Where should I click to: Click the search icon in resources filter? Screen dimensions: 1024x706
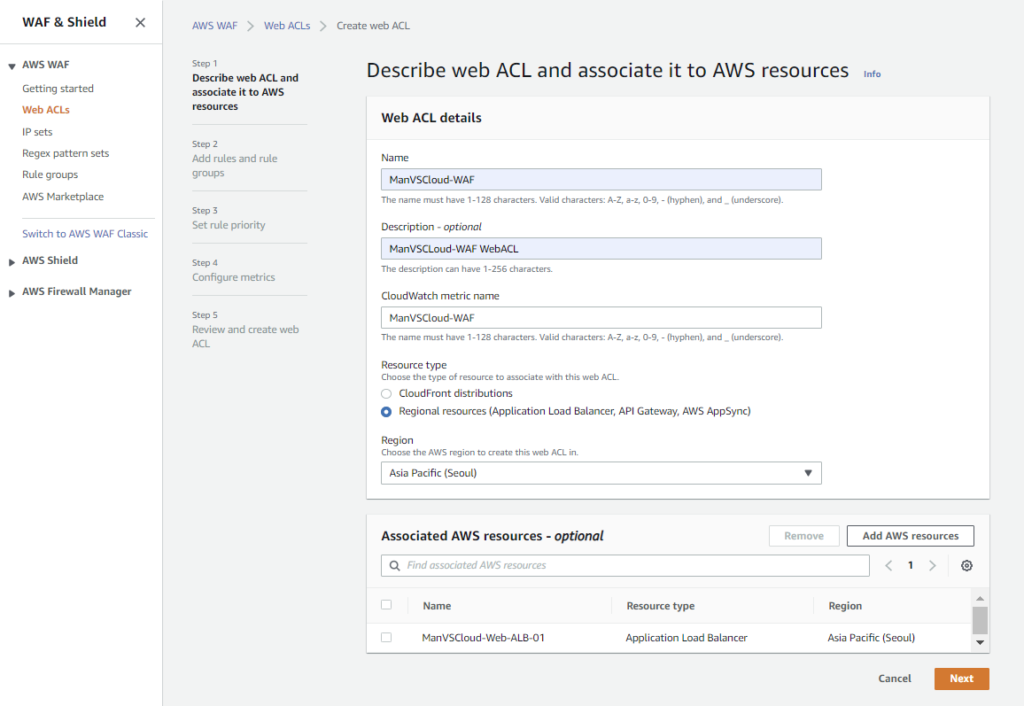[394, 566]
